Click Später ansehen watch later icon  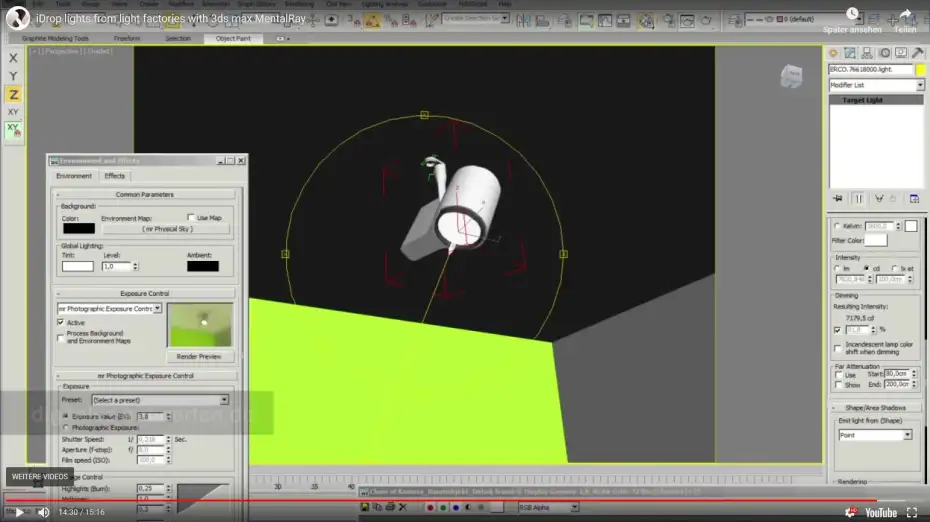[852, 14]
